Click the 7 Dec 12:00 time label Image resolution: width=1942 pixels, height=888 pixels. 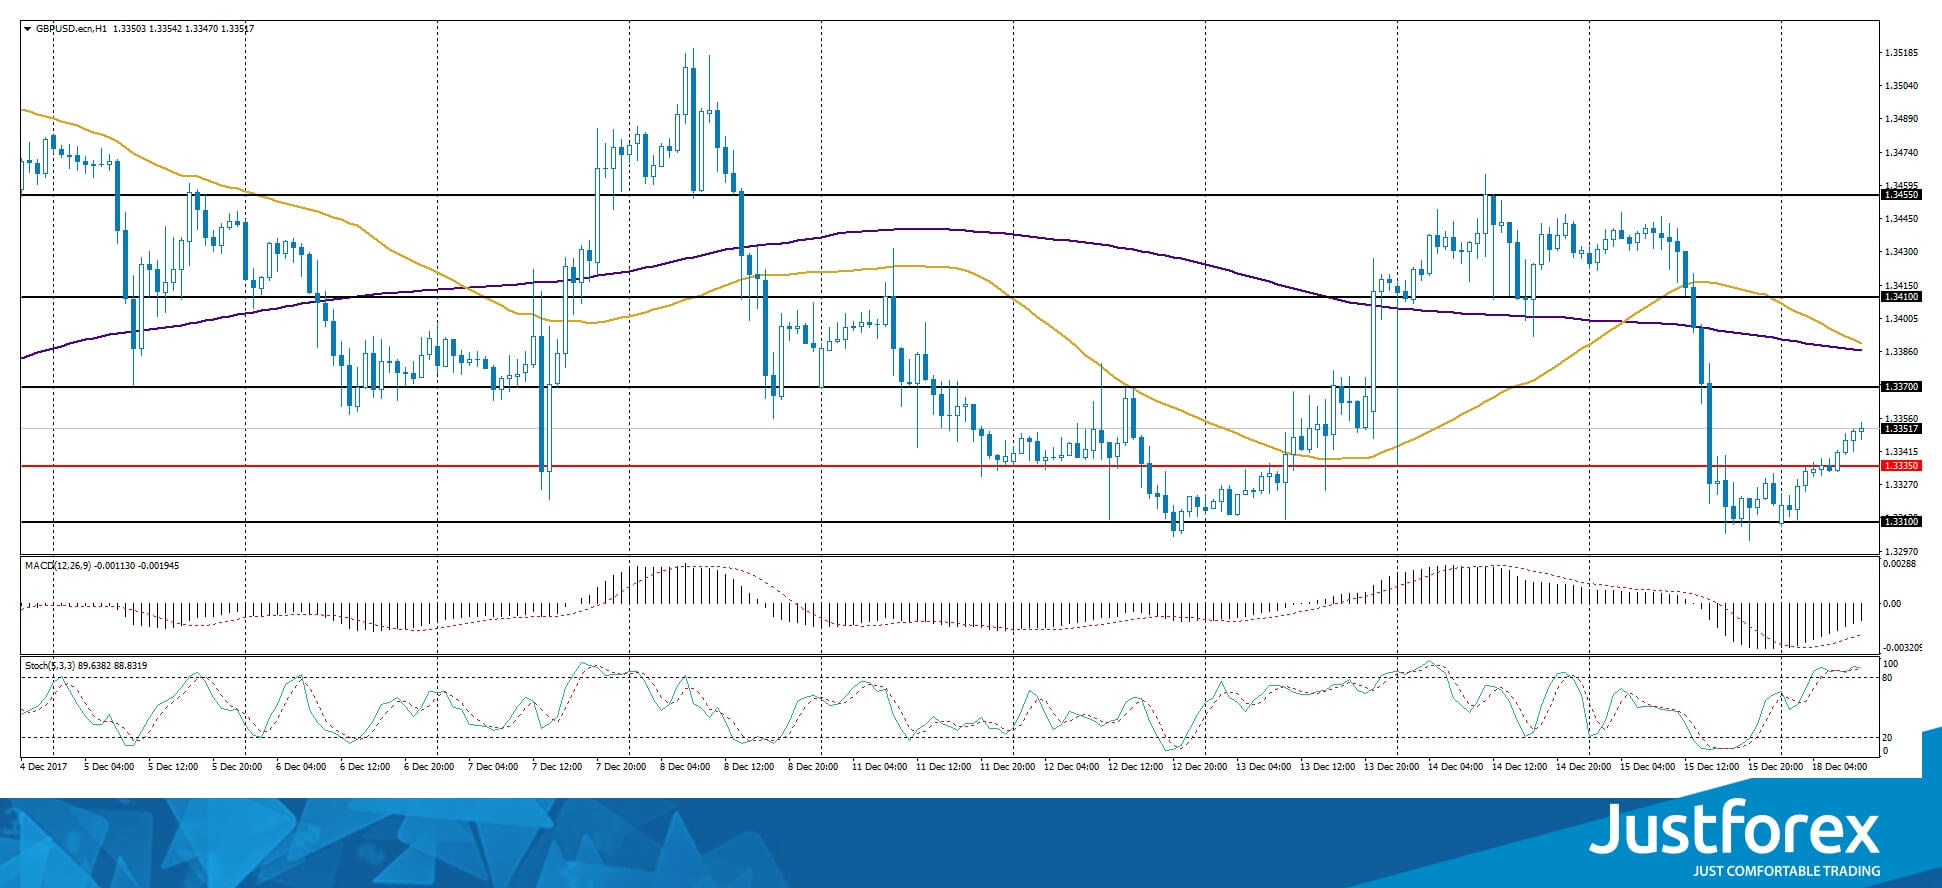point(557,767)
